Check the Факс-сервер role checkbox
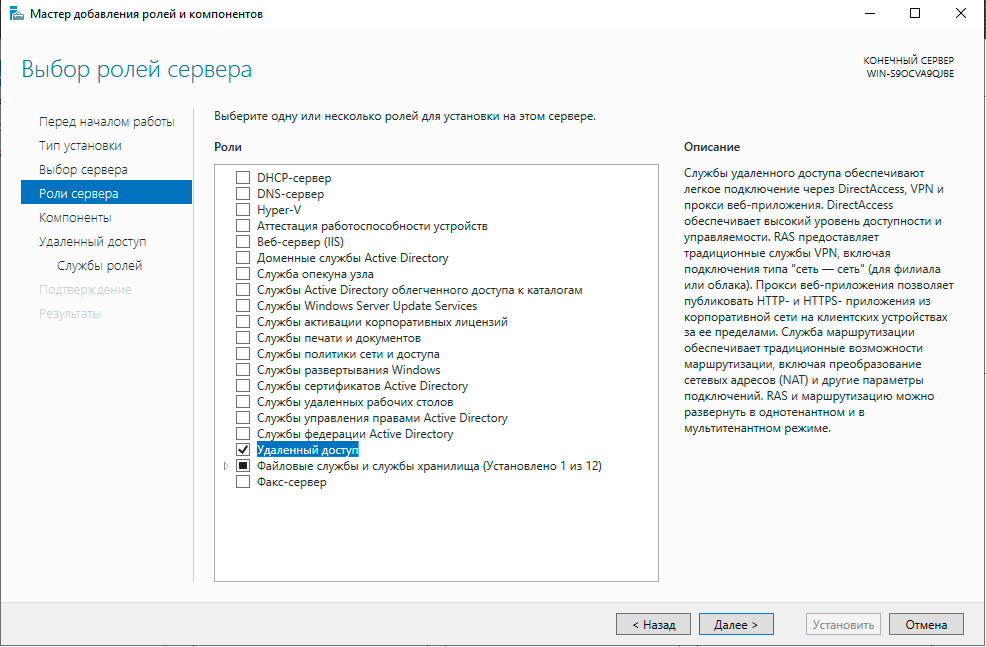 point(243,482)
